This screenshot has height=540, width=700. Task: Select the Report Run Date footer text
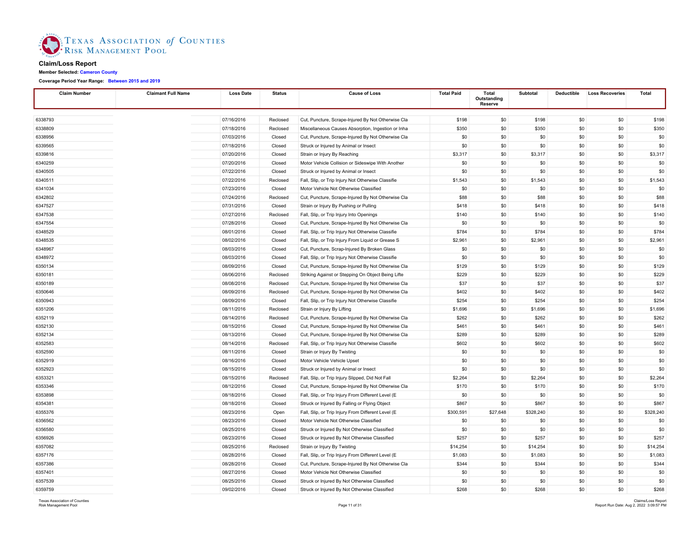(x=630, y=505)
